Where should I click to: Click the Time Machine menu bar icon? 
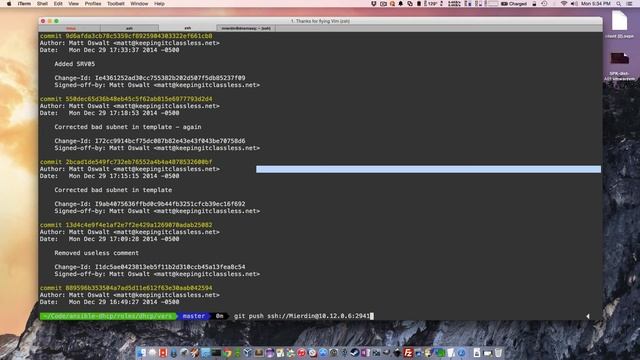pos(544,4)
